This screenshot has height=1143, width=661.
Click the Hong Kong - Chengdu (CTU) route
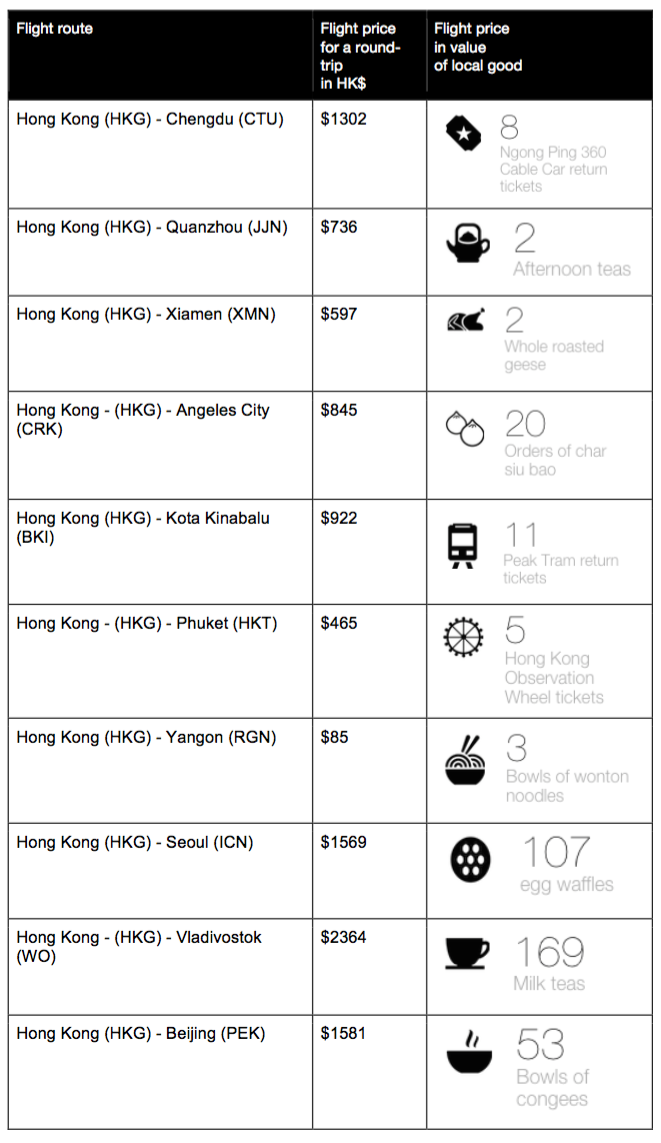click(149, 119)
